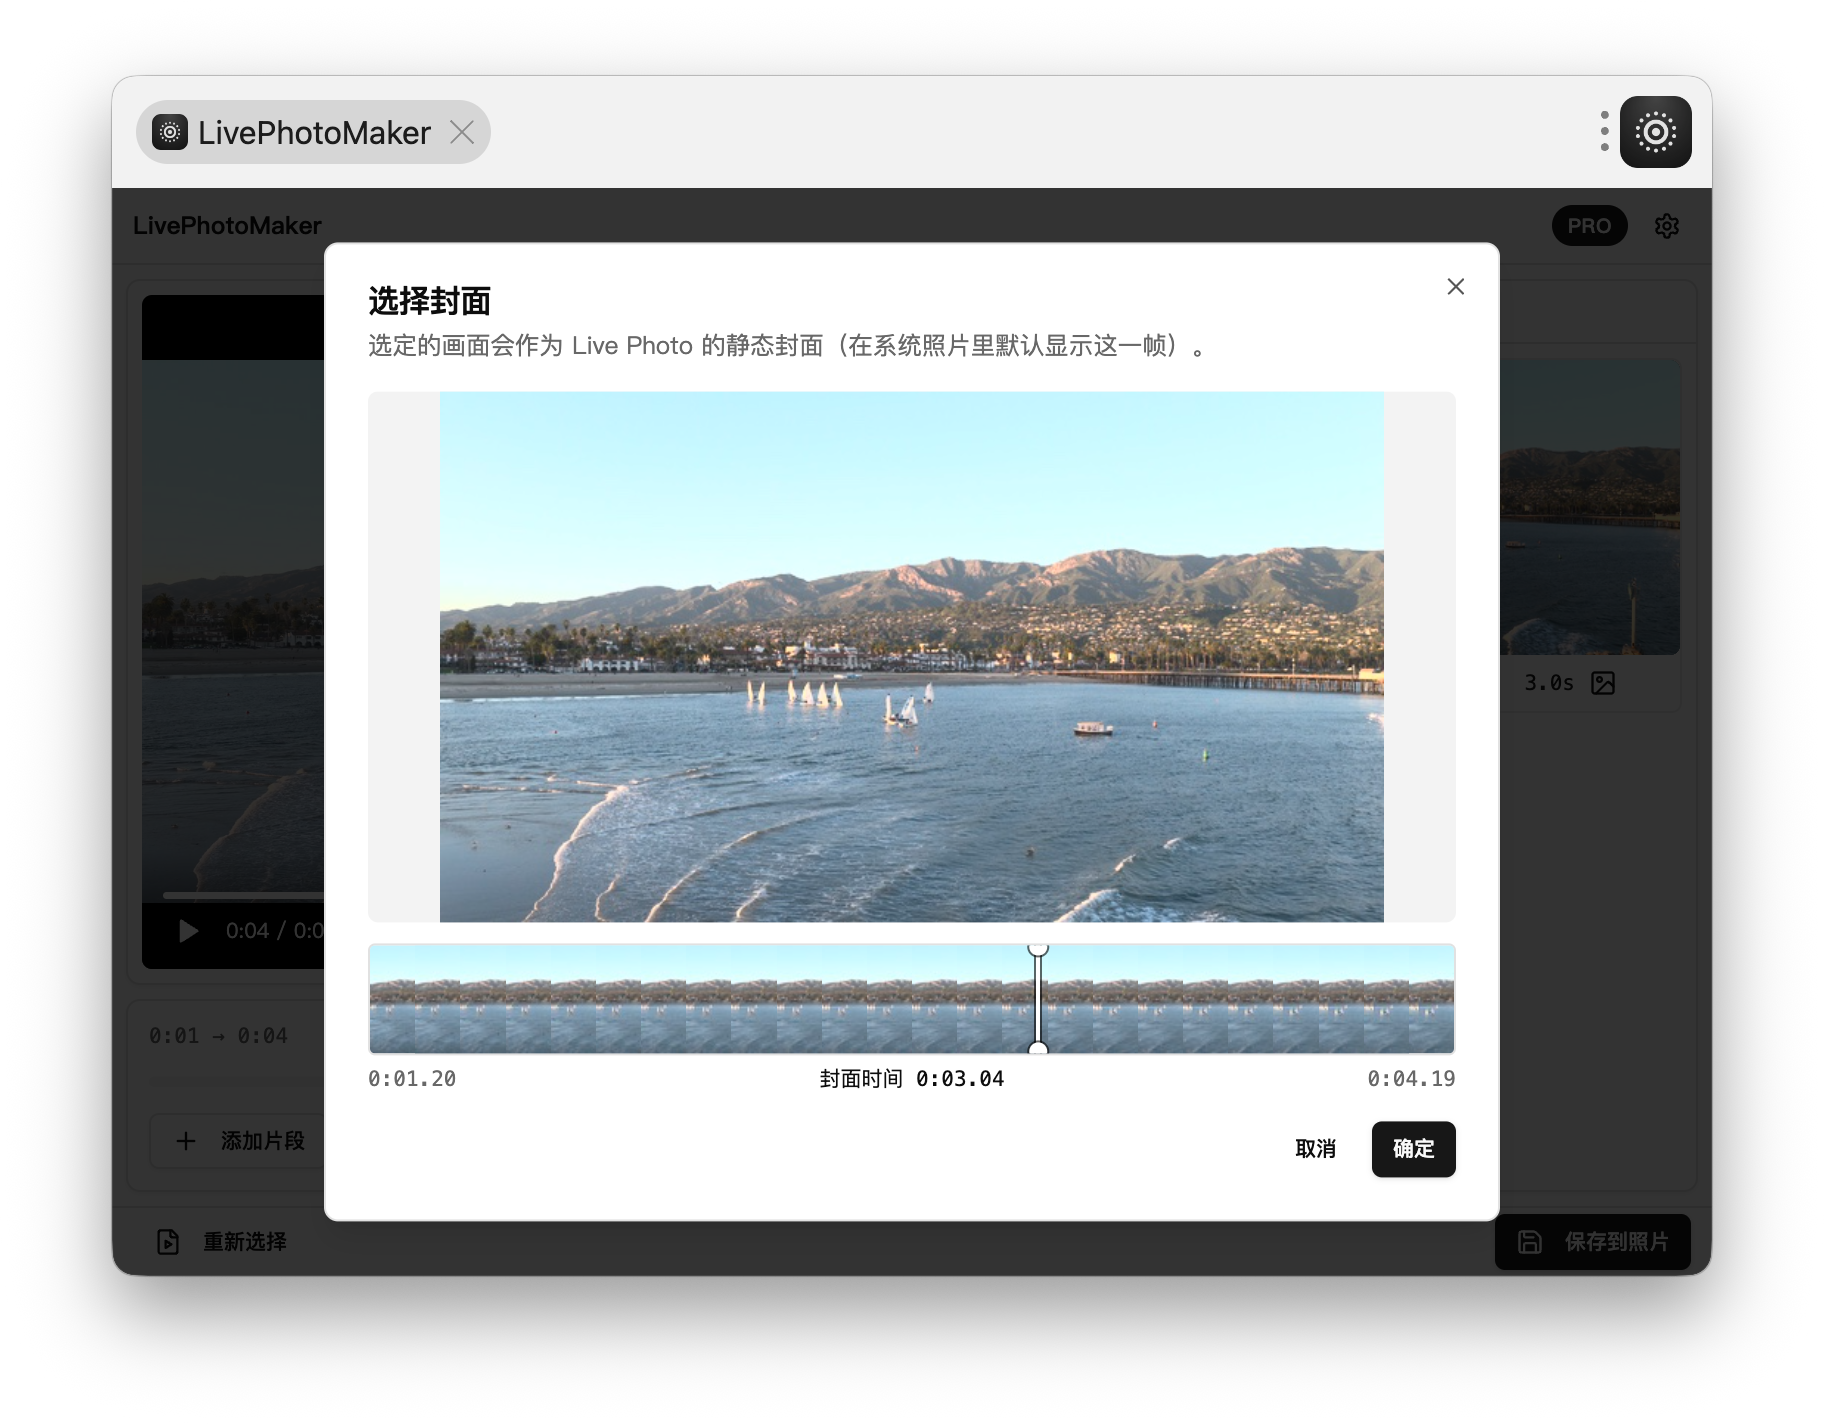Image resolution: width=1824 pixels, height=1424 pixels.
Task: Open the three-dot more options menu
Action: click(x=1604, y=132)
